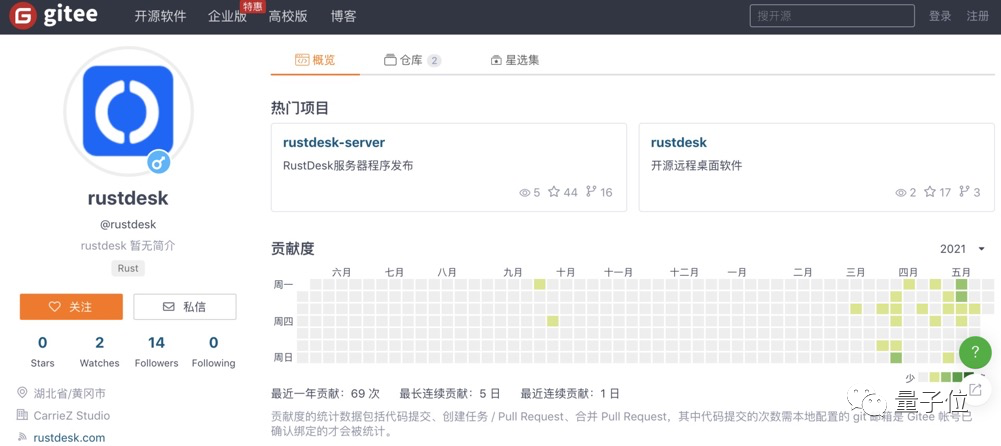Image resolution: width=1001 pixels, height=446 pixels.
Task: Open the 星选集 tab
Action: (x=515, y=61)
